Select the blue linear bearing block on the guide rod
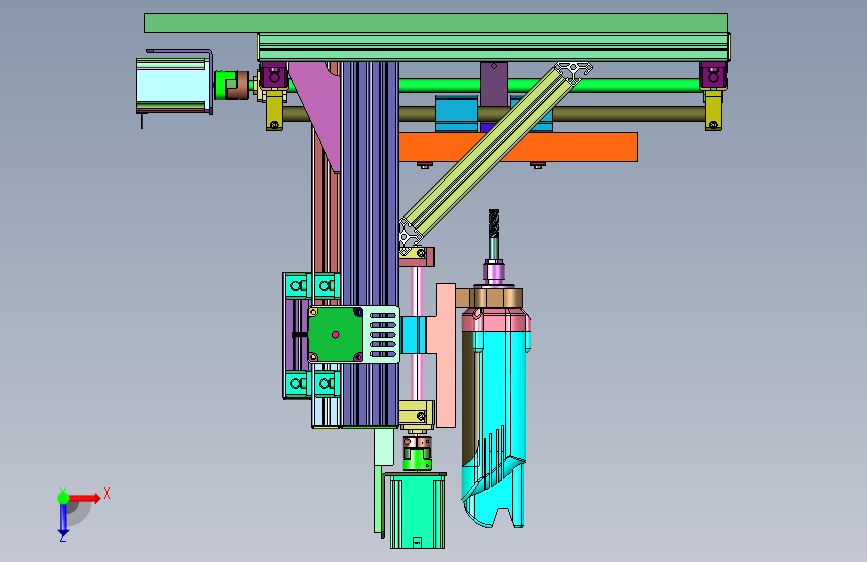This screenshot has width=867, height=562. point(456,114)
